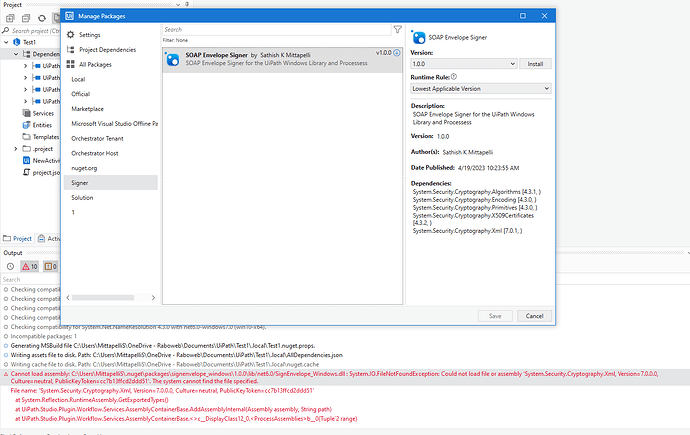Click the SOAP Envelope Signer list icon

click(172, 59)
